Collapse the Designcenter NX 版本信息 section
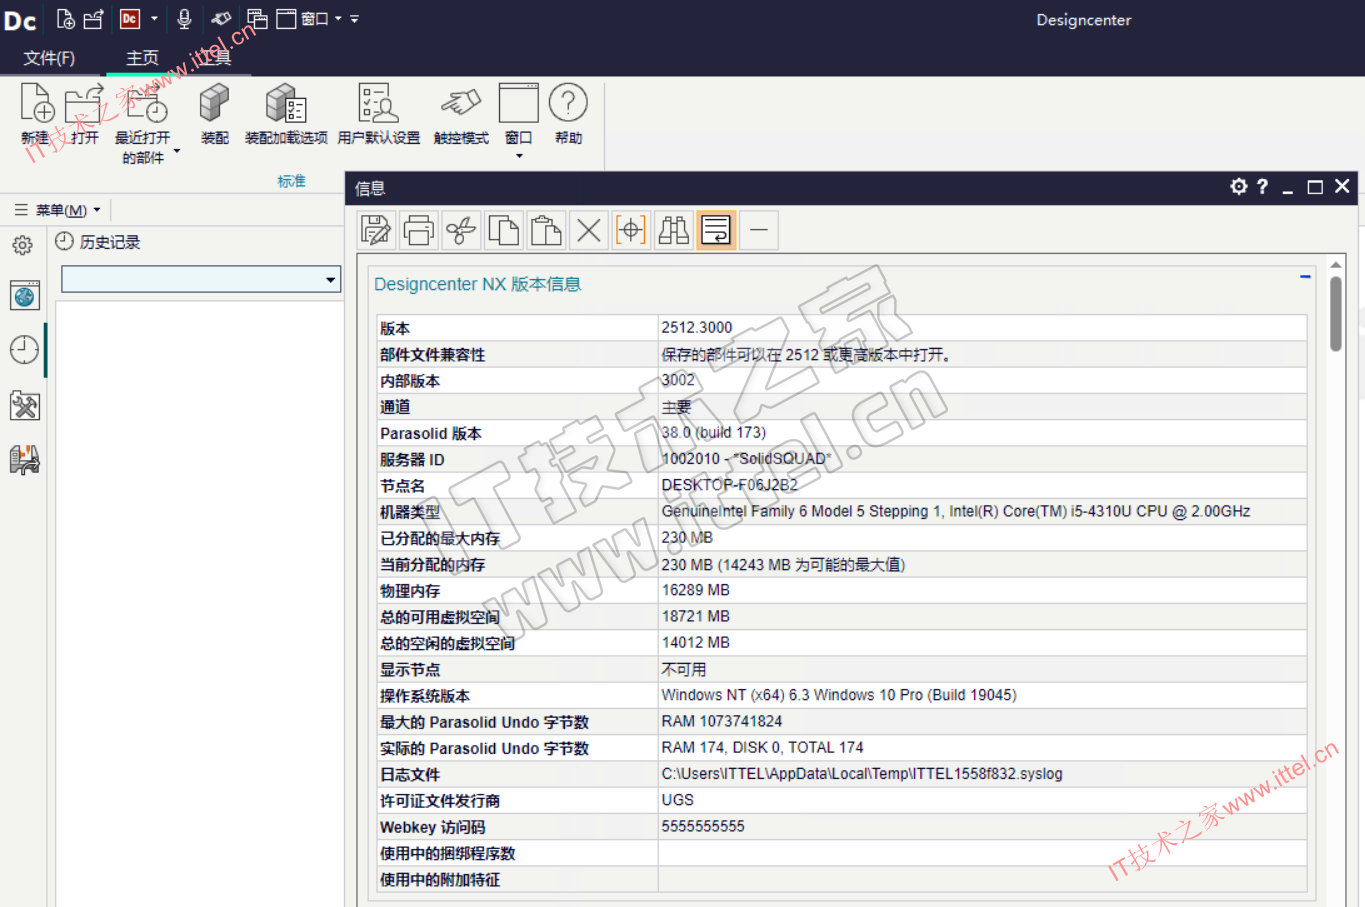 click(x=1305, y=277)
